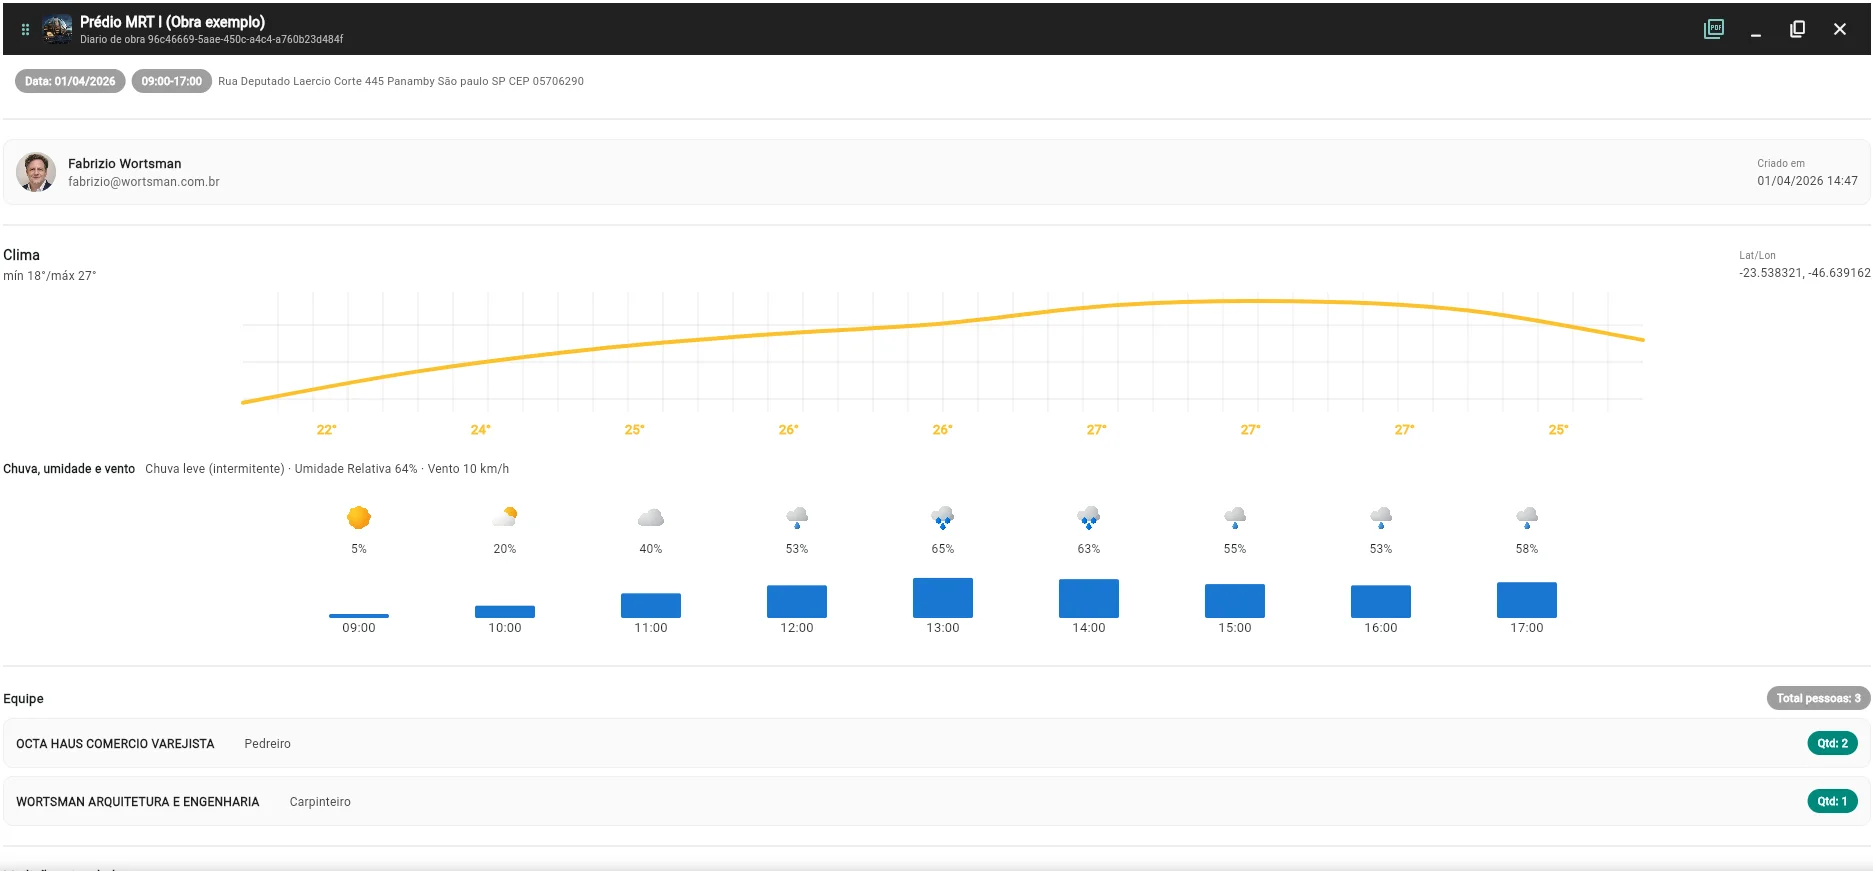Viewport: 1873px width, 871px height.
Task: Select the WORTSMAN ARQUITETURA E ENGENHARIA row
Action: [936, 801]
